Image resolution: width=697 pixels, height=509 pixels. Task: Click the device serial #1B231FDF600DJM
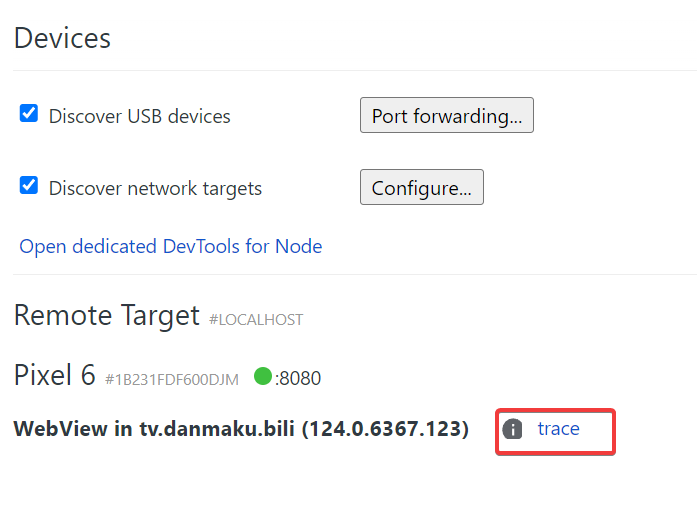pyautogui.click(x=172, y=380)
